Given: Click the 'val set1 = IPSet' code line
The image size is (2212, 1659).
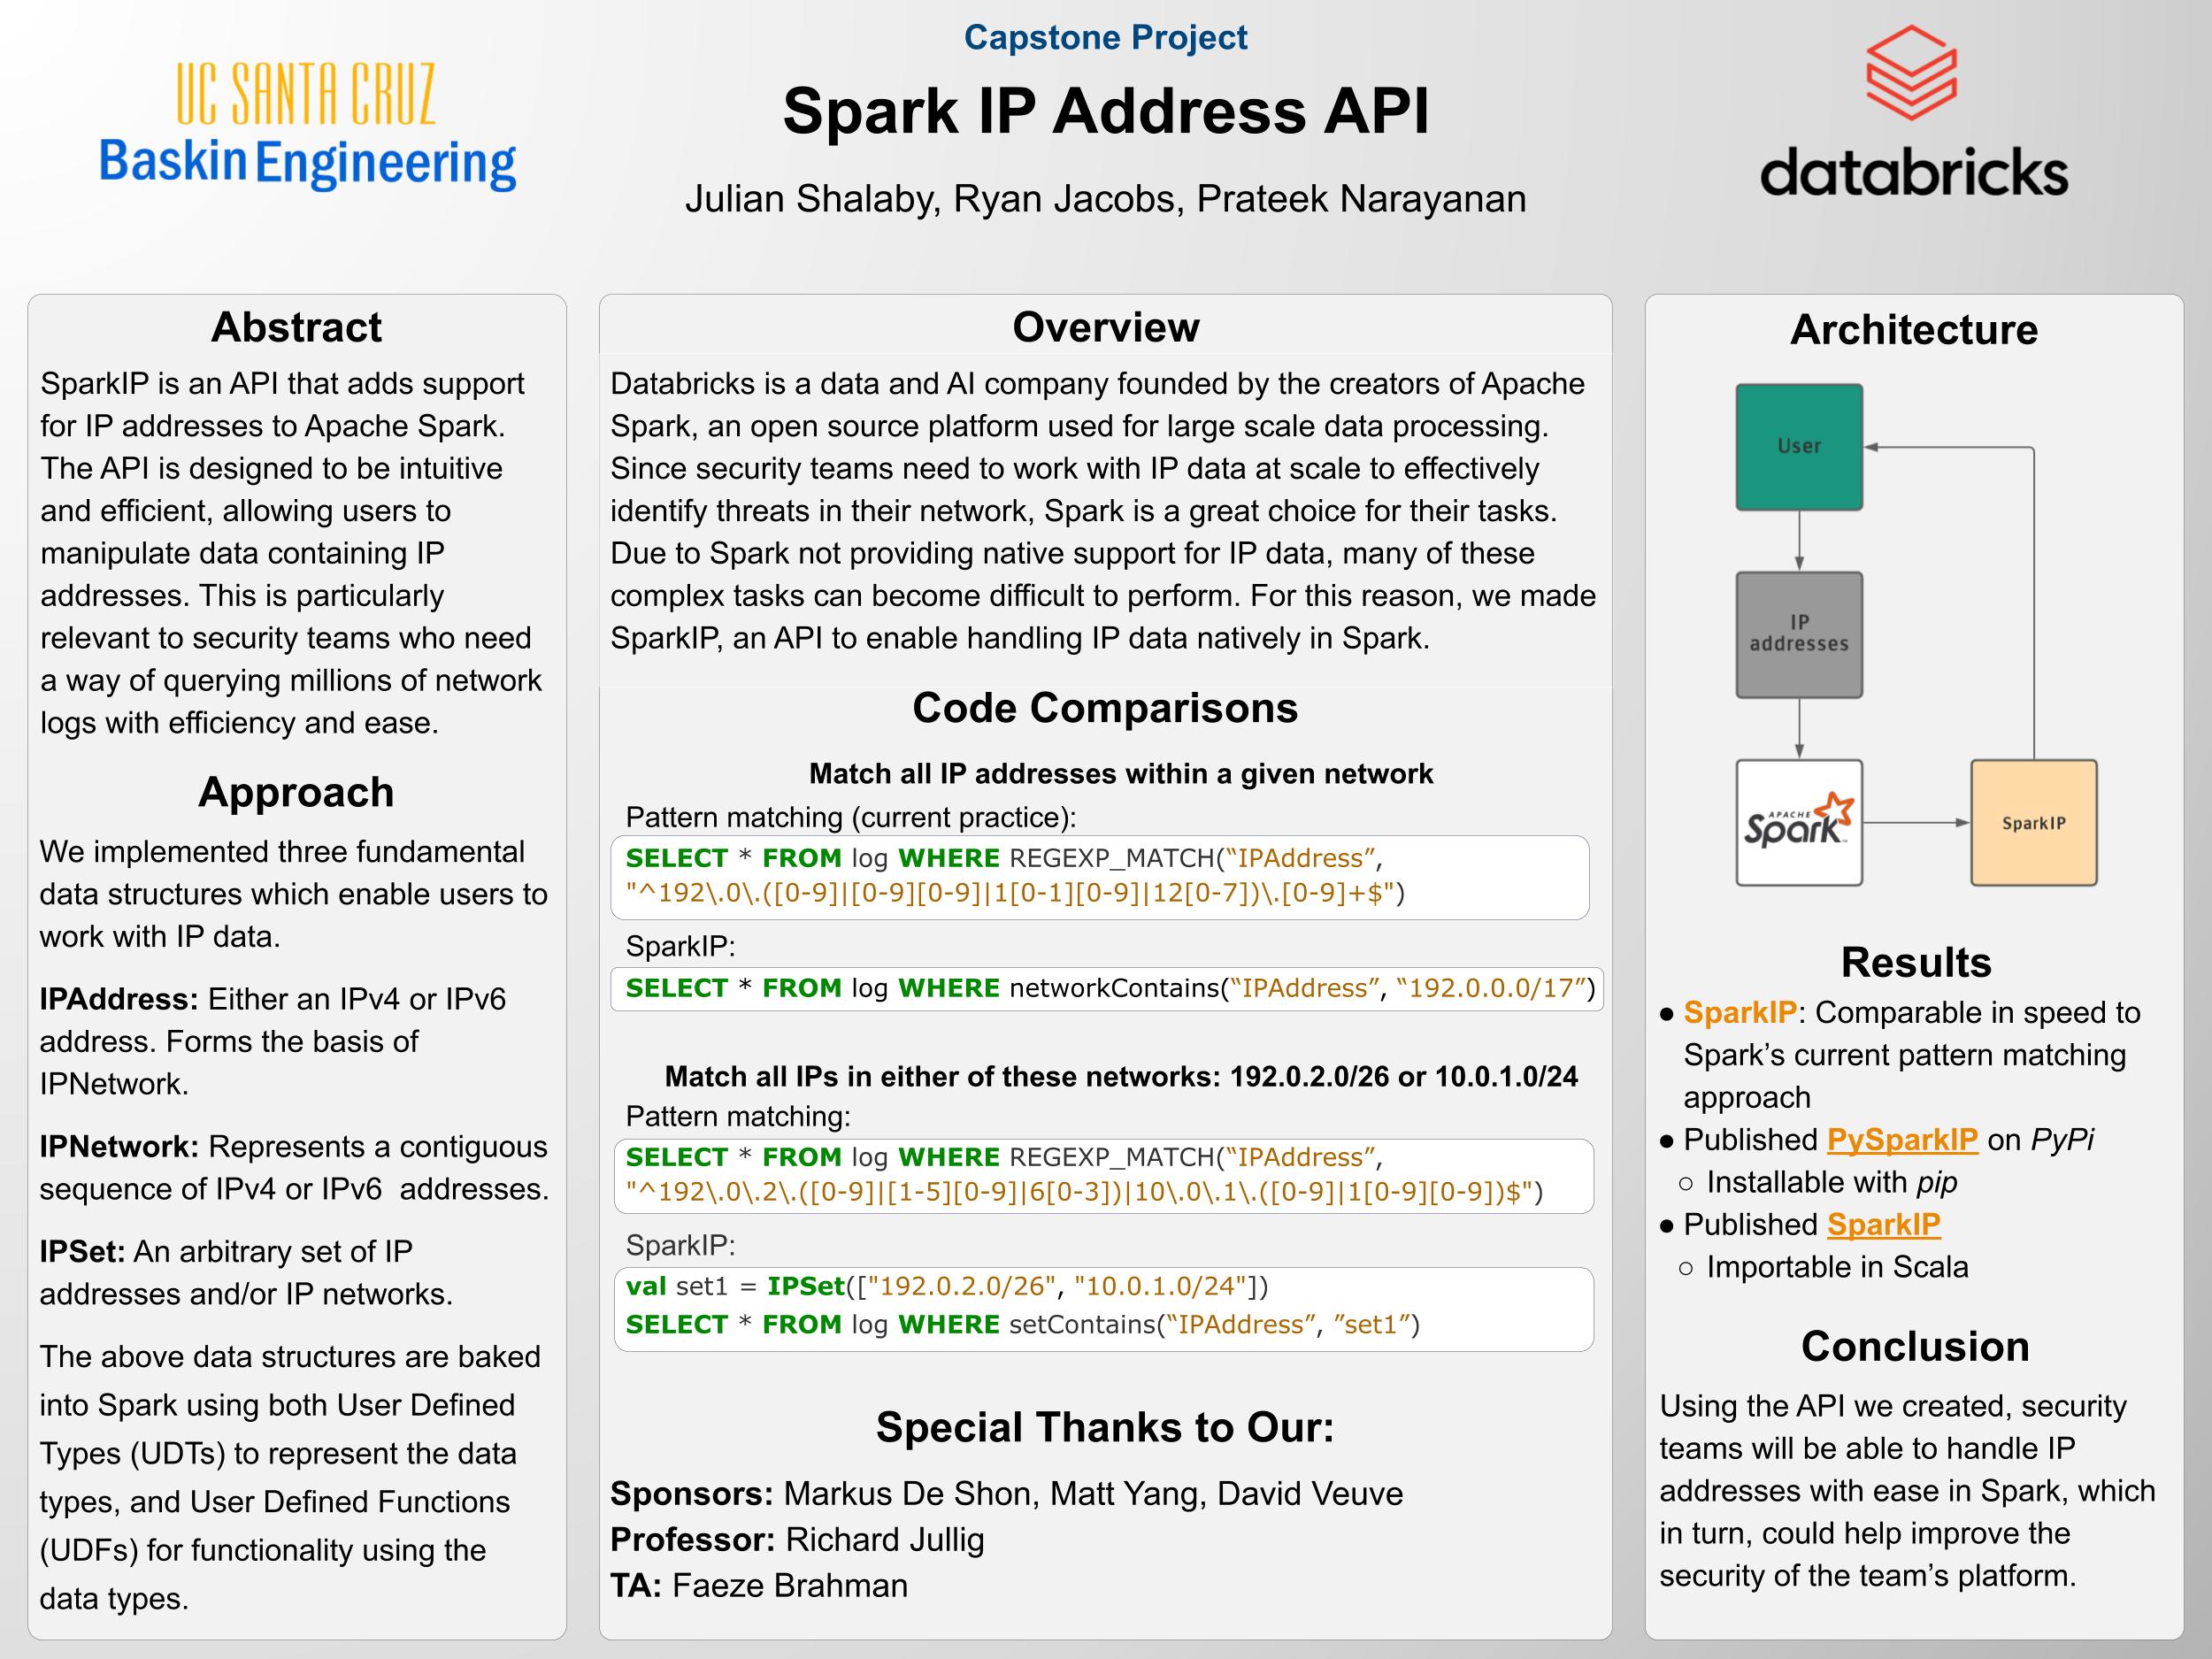Looking at the screenshot, I should pyautogui.click(x=947, y=1286).
